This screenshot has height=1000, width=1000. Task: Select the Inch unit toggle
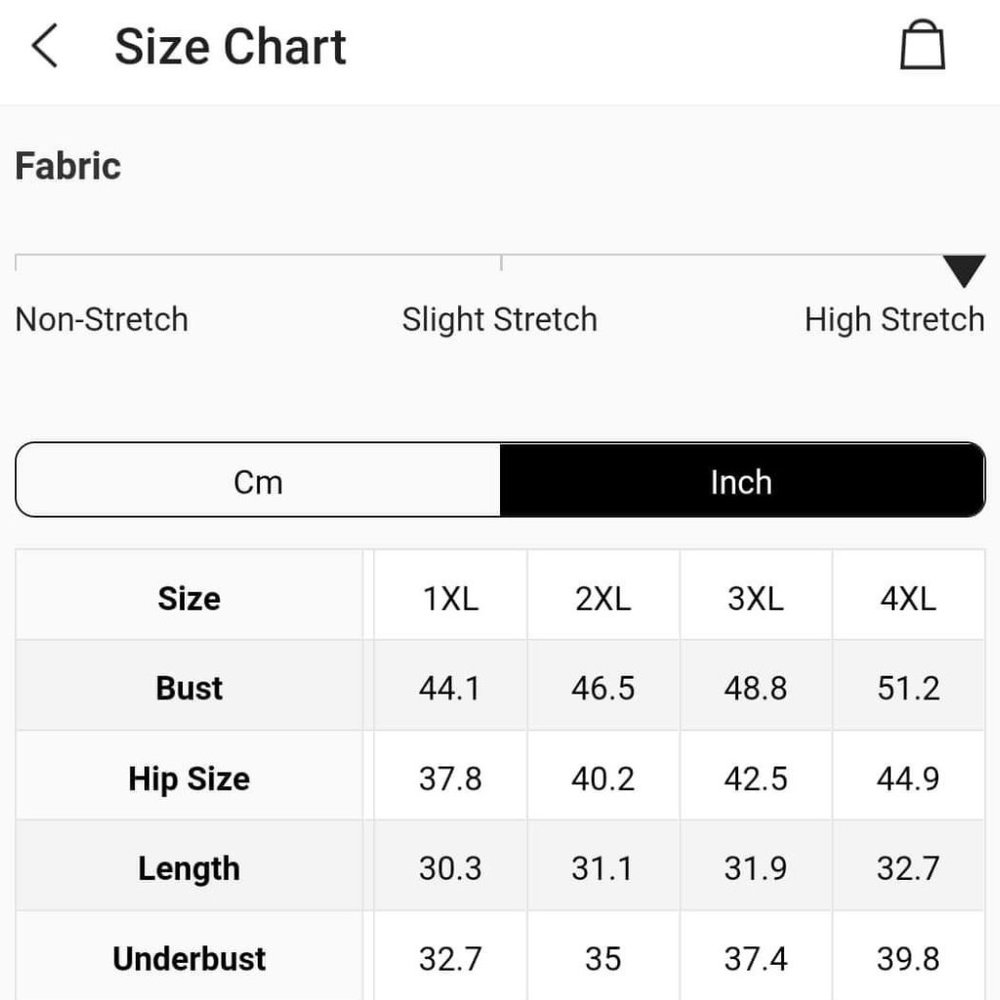click(742, 480)
